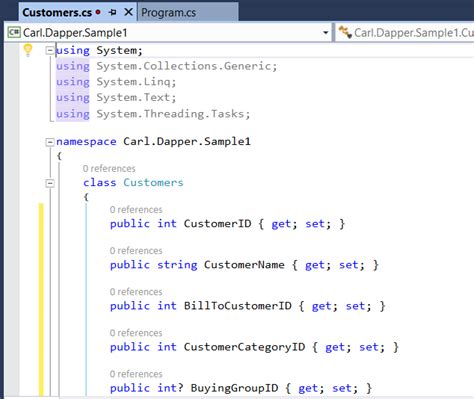474x399 pixels.
Task: Close the Customers.cs tab
Action: point(128,12)
